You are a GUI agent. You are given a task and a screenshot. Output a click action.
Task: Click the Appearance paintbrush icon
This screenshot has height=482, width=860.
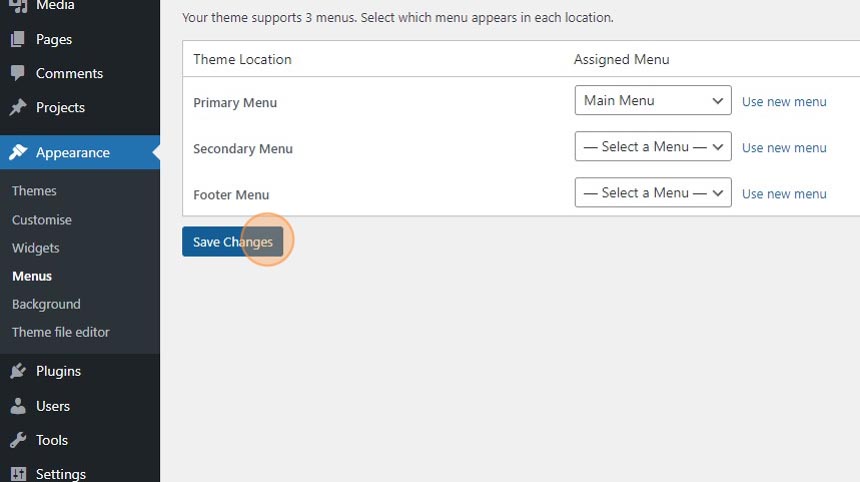tap(18, 153)
